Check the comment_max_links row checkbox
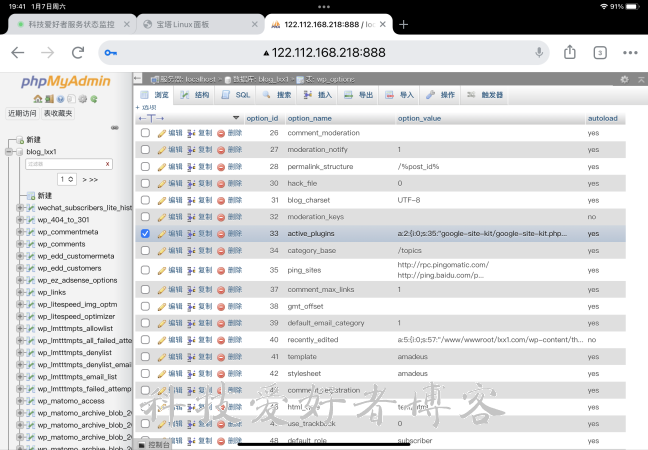 pyautogui.click(x=145, y=289)
